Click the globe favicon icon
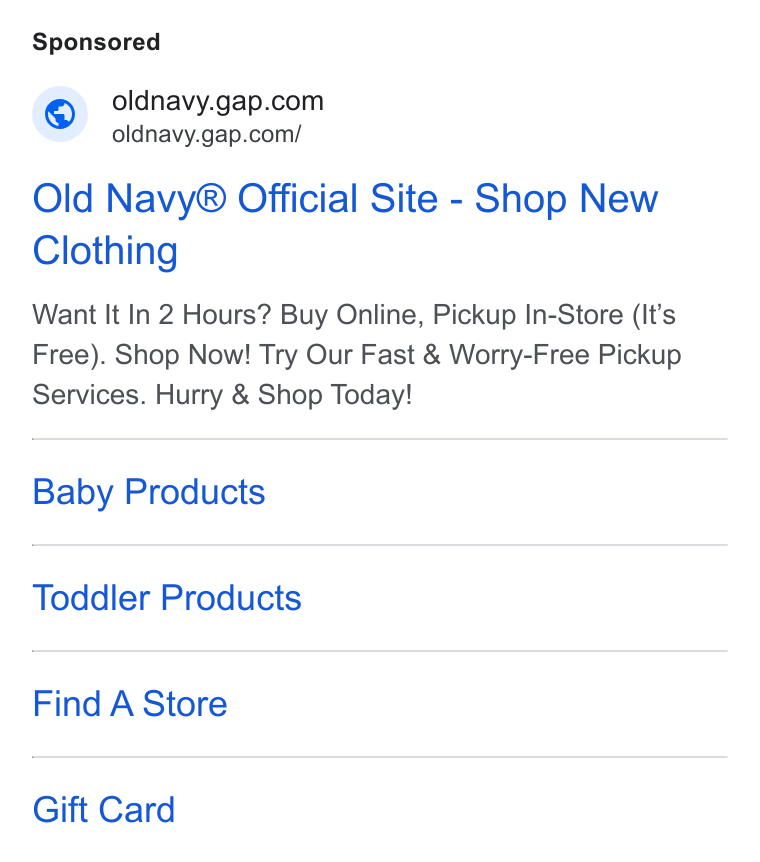 [60, 114]
